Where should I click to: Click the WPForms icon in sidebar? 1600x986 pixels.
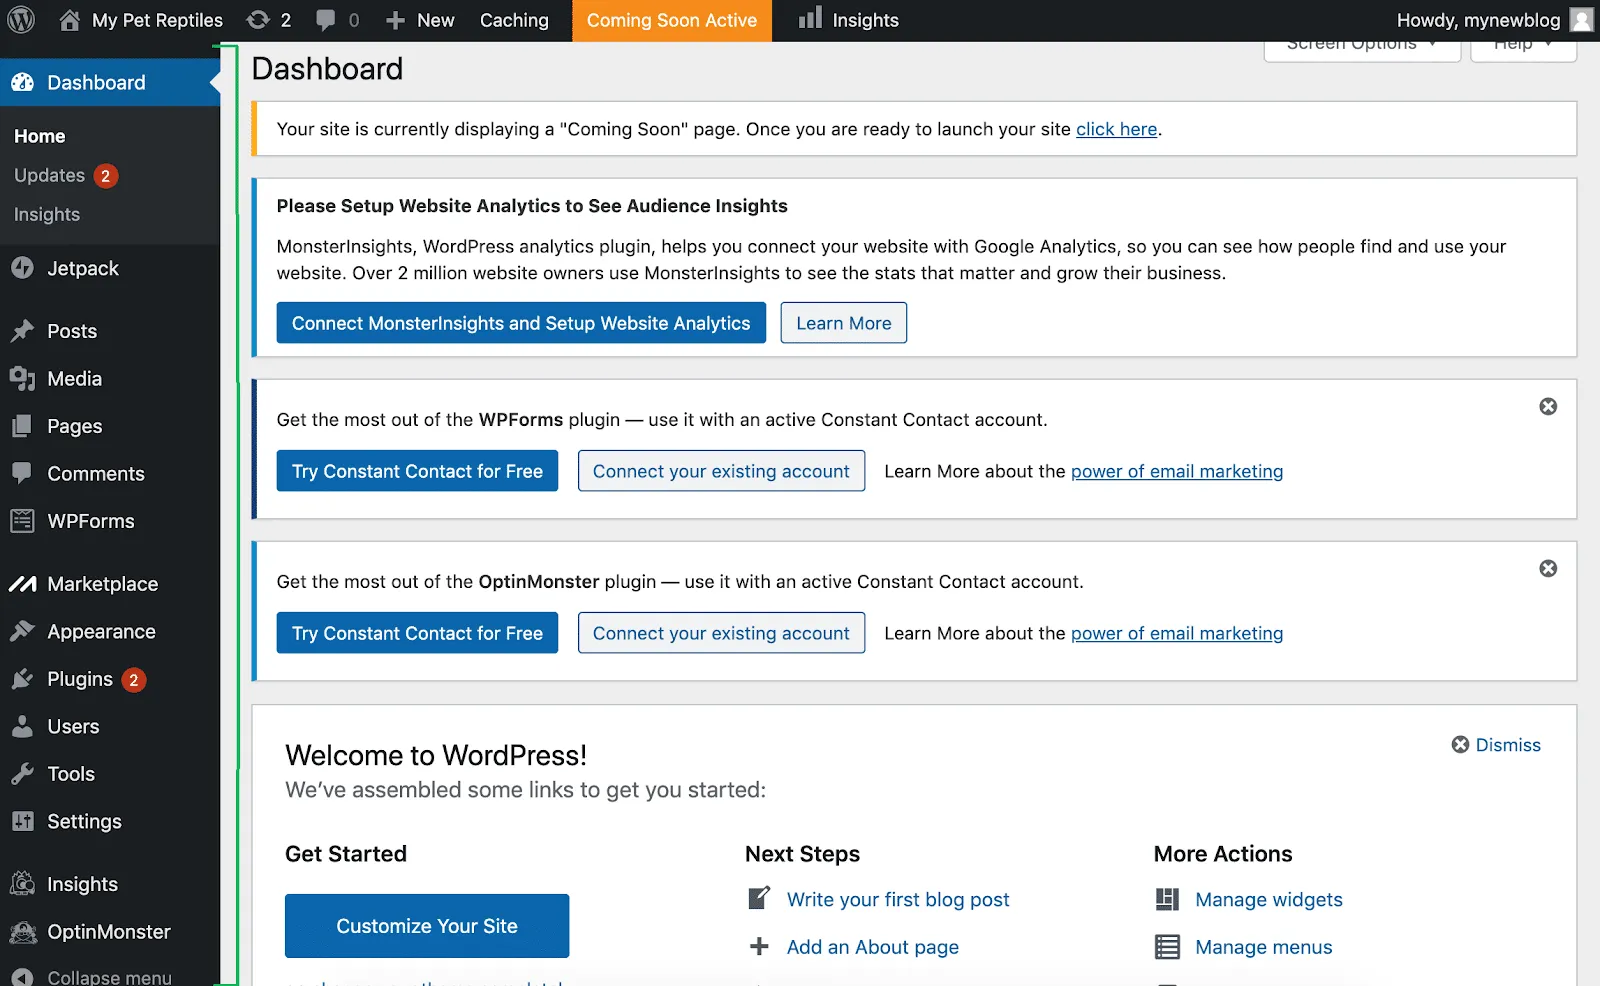tap(22, 521)
